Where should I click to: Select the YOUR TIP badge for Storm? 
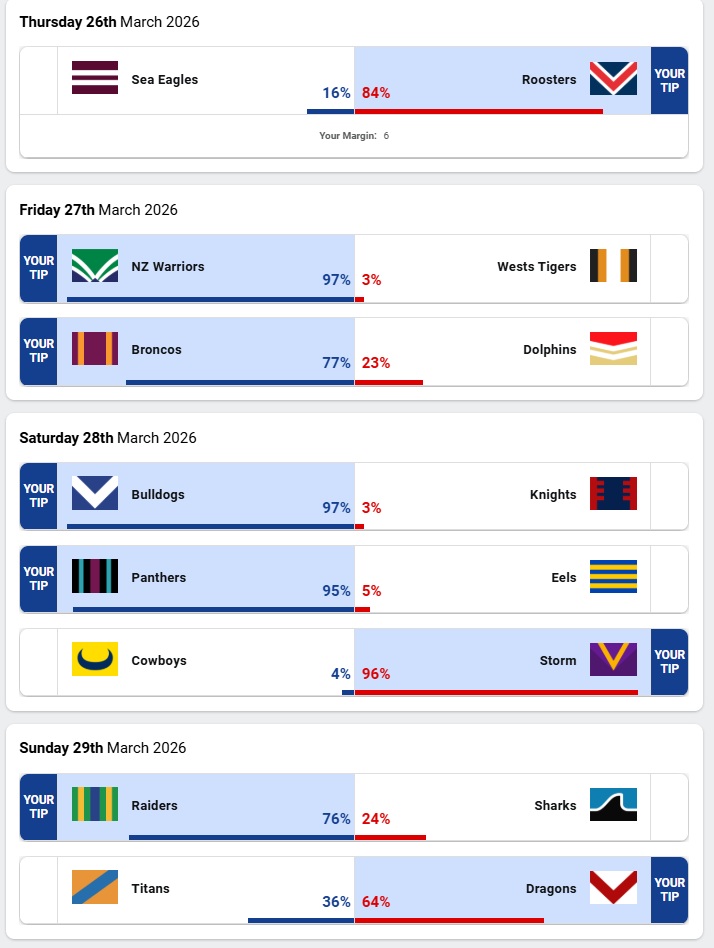point(669,662)
